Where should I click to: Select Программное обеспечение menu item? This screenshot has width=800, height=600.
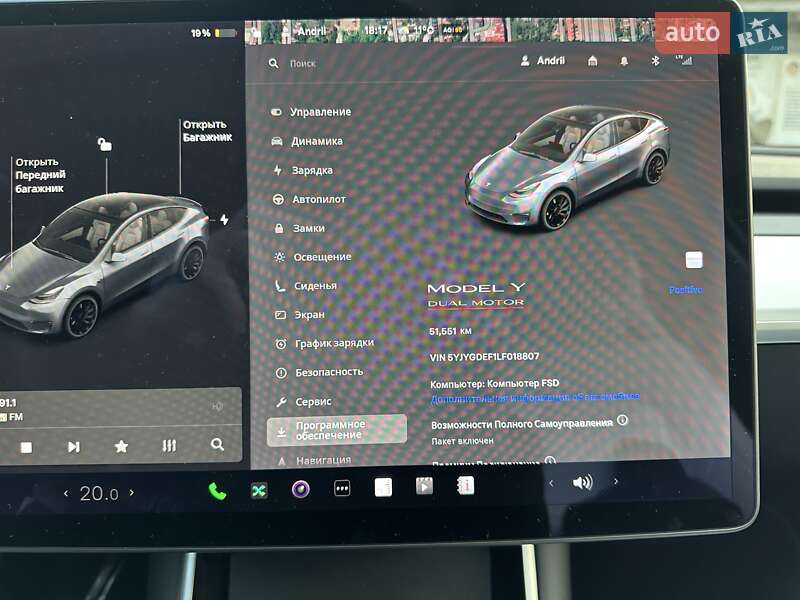(x=337, y=430)
